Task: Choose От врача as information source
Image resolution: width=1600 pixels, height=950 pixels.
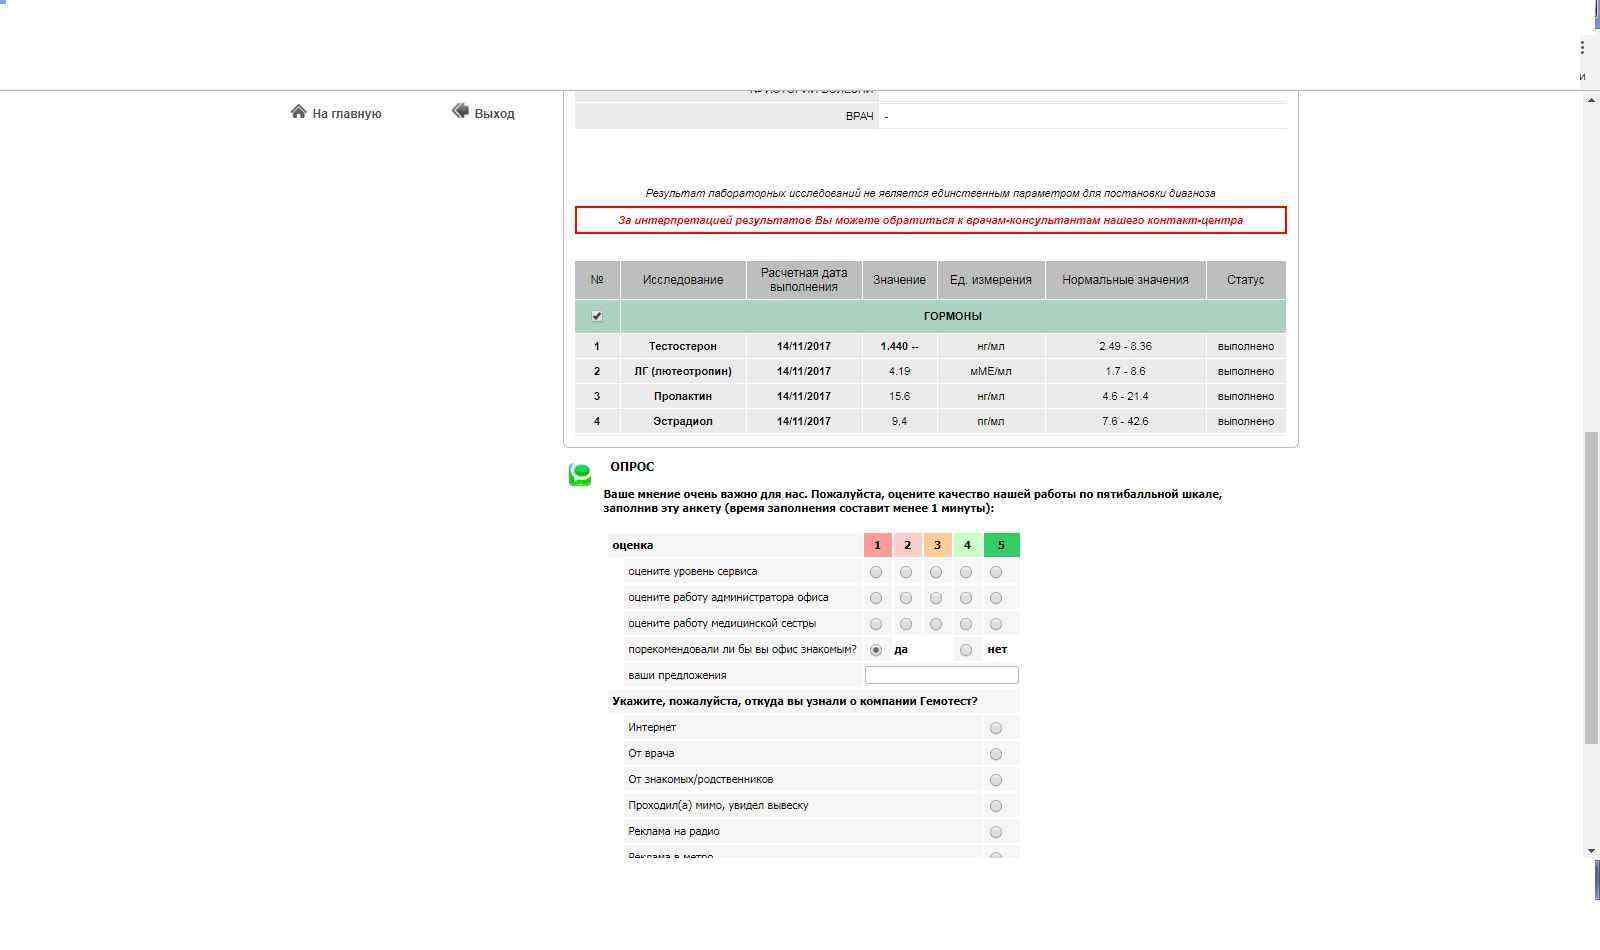Action: point(996,754)
